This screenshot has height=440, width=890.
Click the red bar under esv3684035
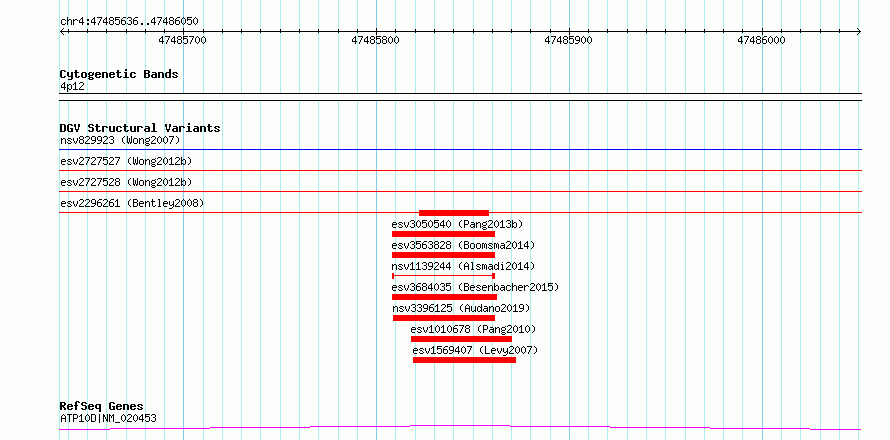point(444,297)
